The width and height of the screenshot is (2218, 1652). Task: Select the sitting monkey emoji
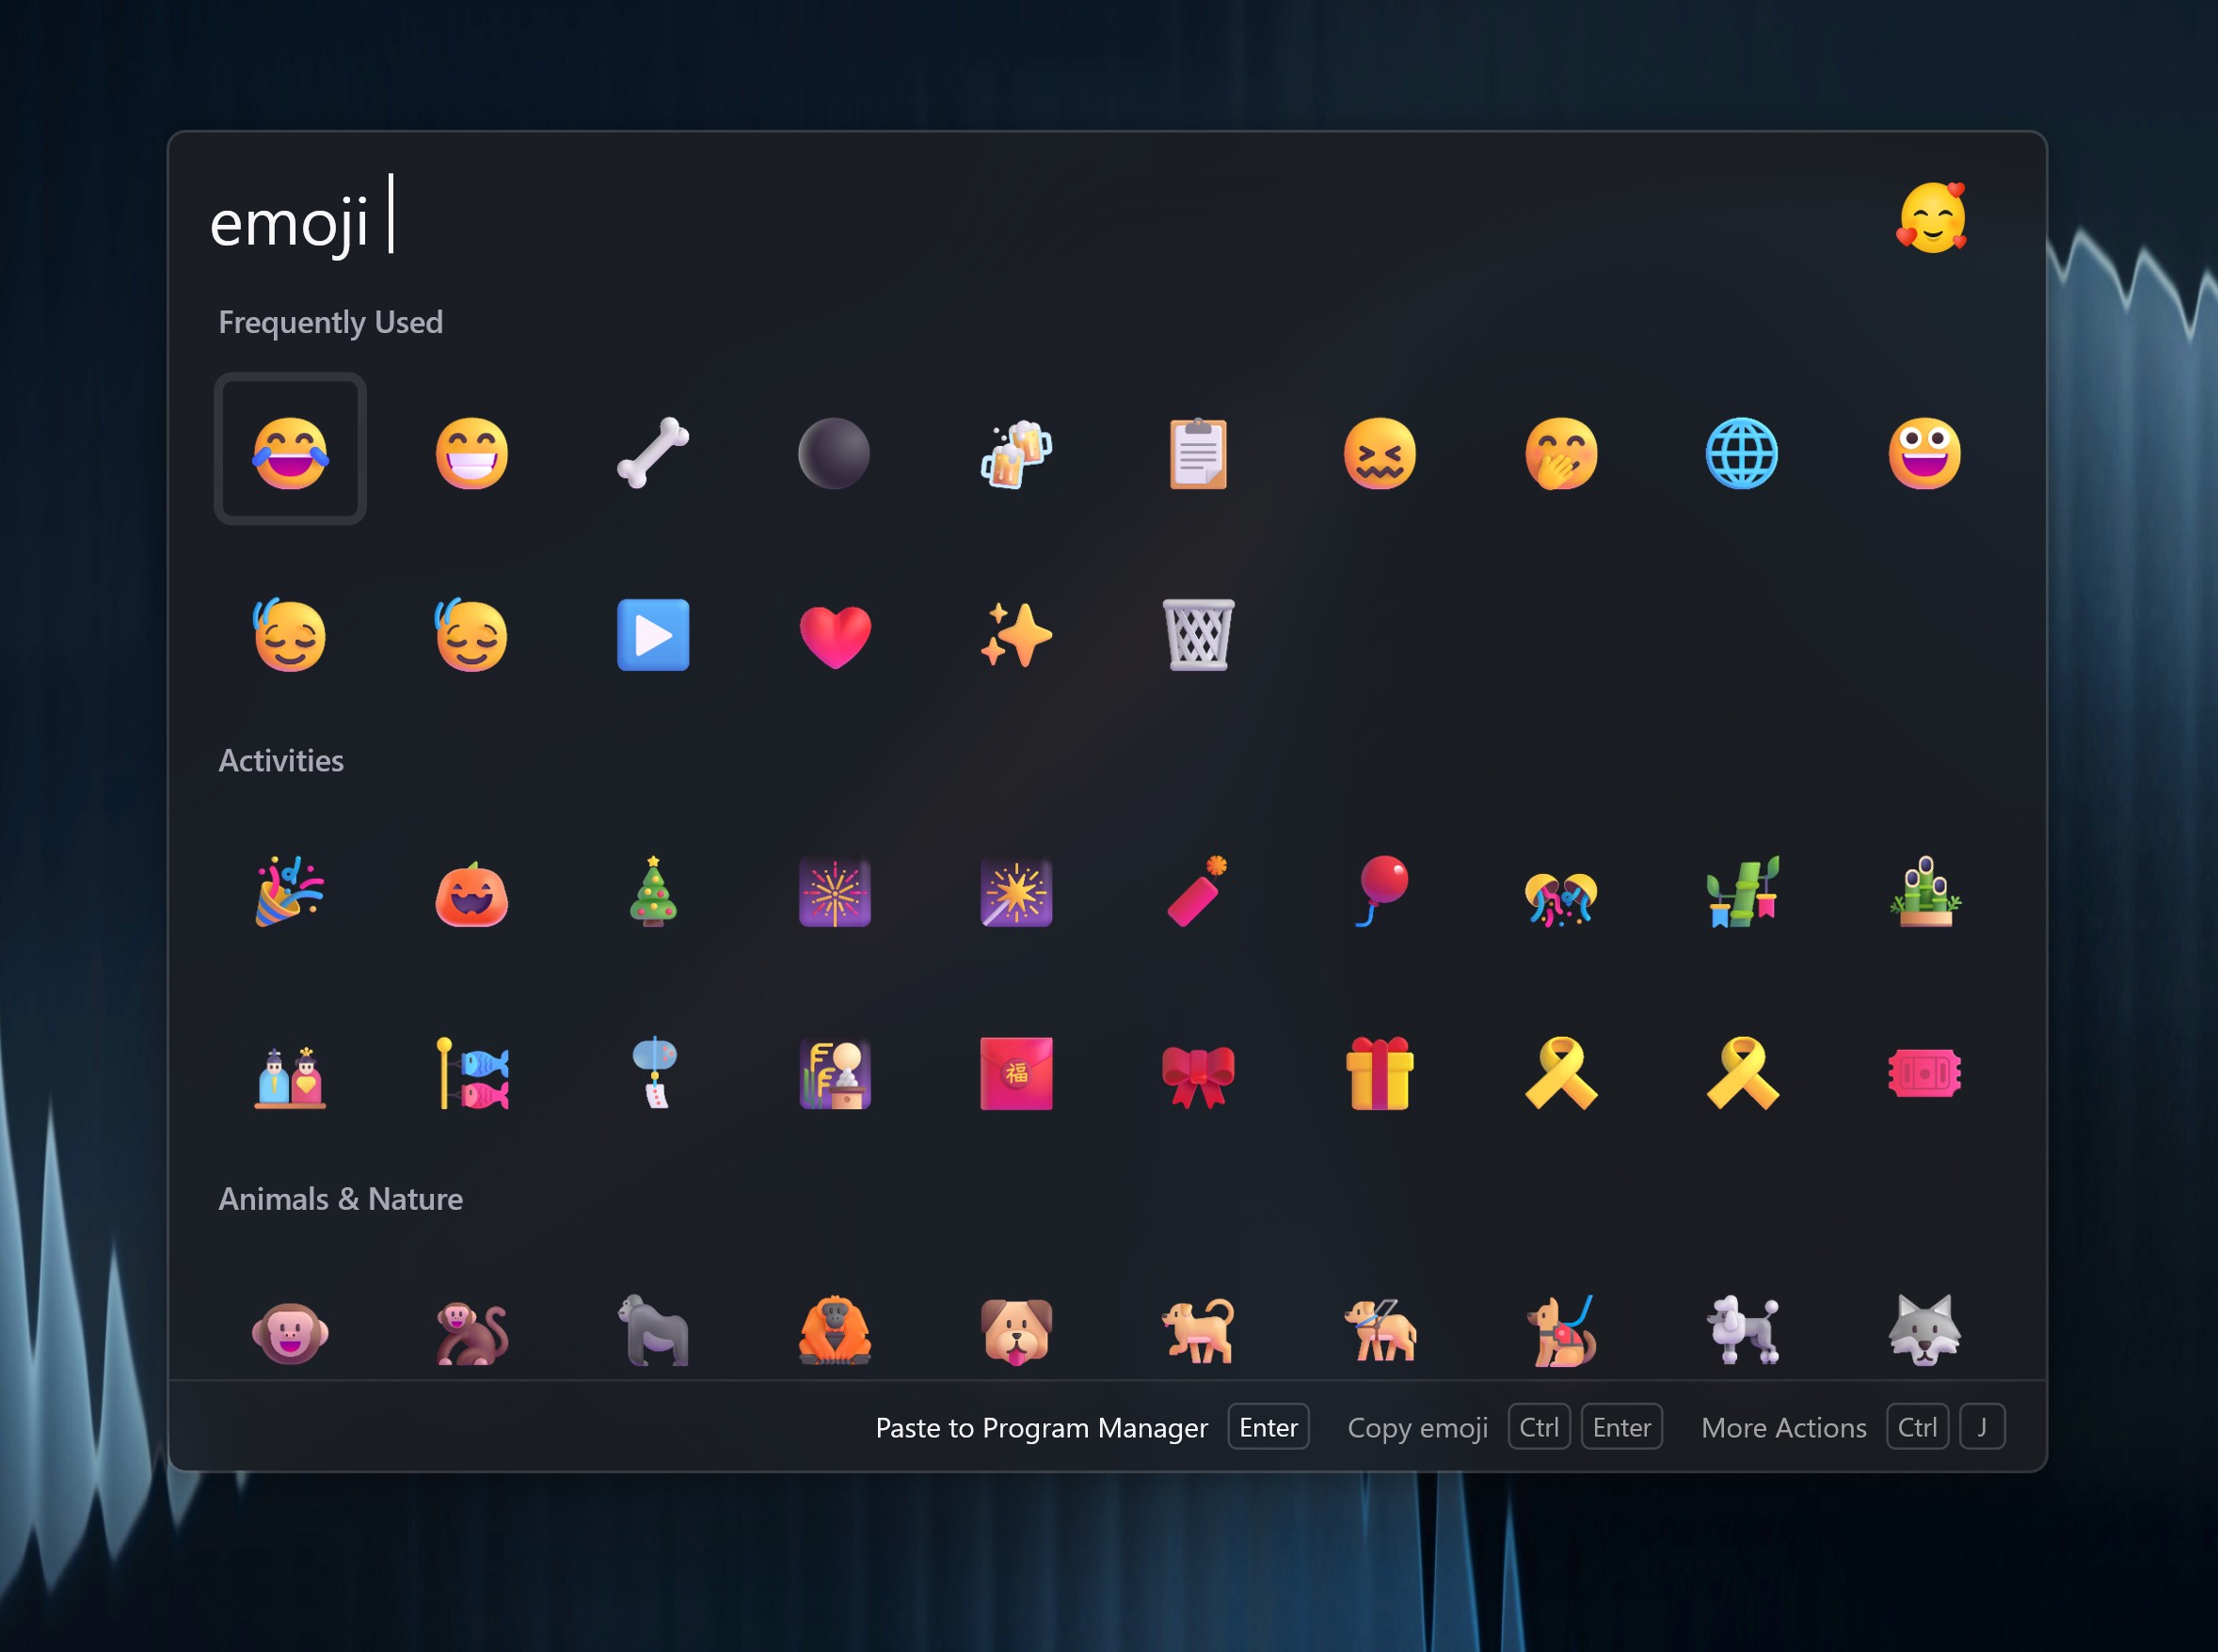(x=472, y=1332)
